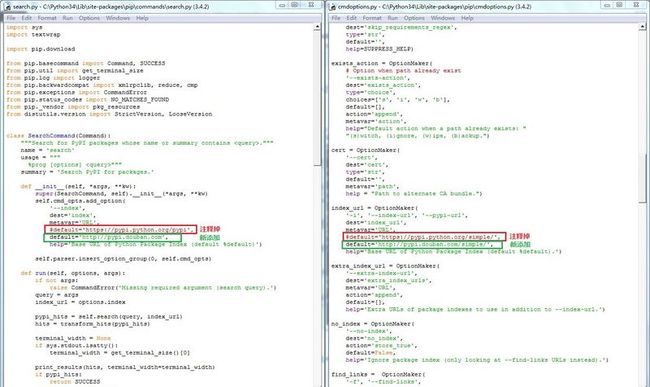Click 'self.parser.insert_option_group' line
Viewport: 650px width, 387px height.
[123, 259]
